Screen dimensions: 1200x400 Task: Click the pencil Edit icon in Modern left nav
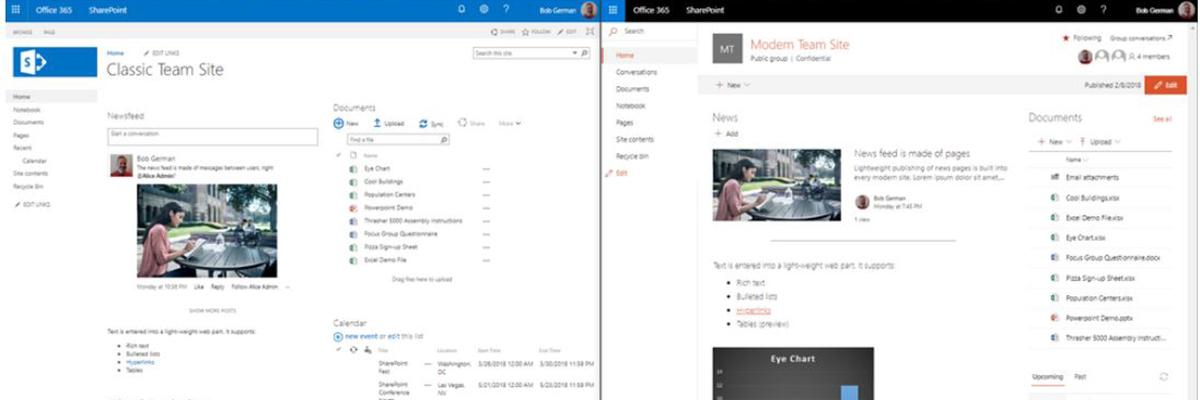pyautogui.click(x=610, y=173)
